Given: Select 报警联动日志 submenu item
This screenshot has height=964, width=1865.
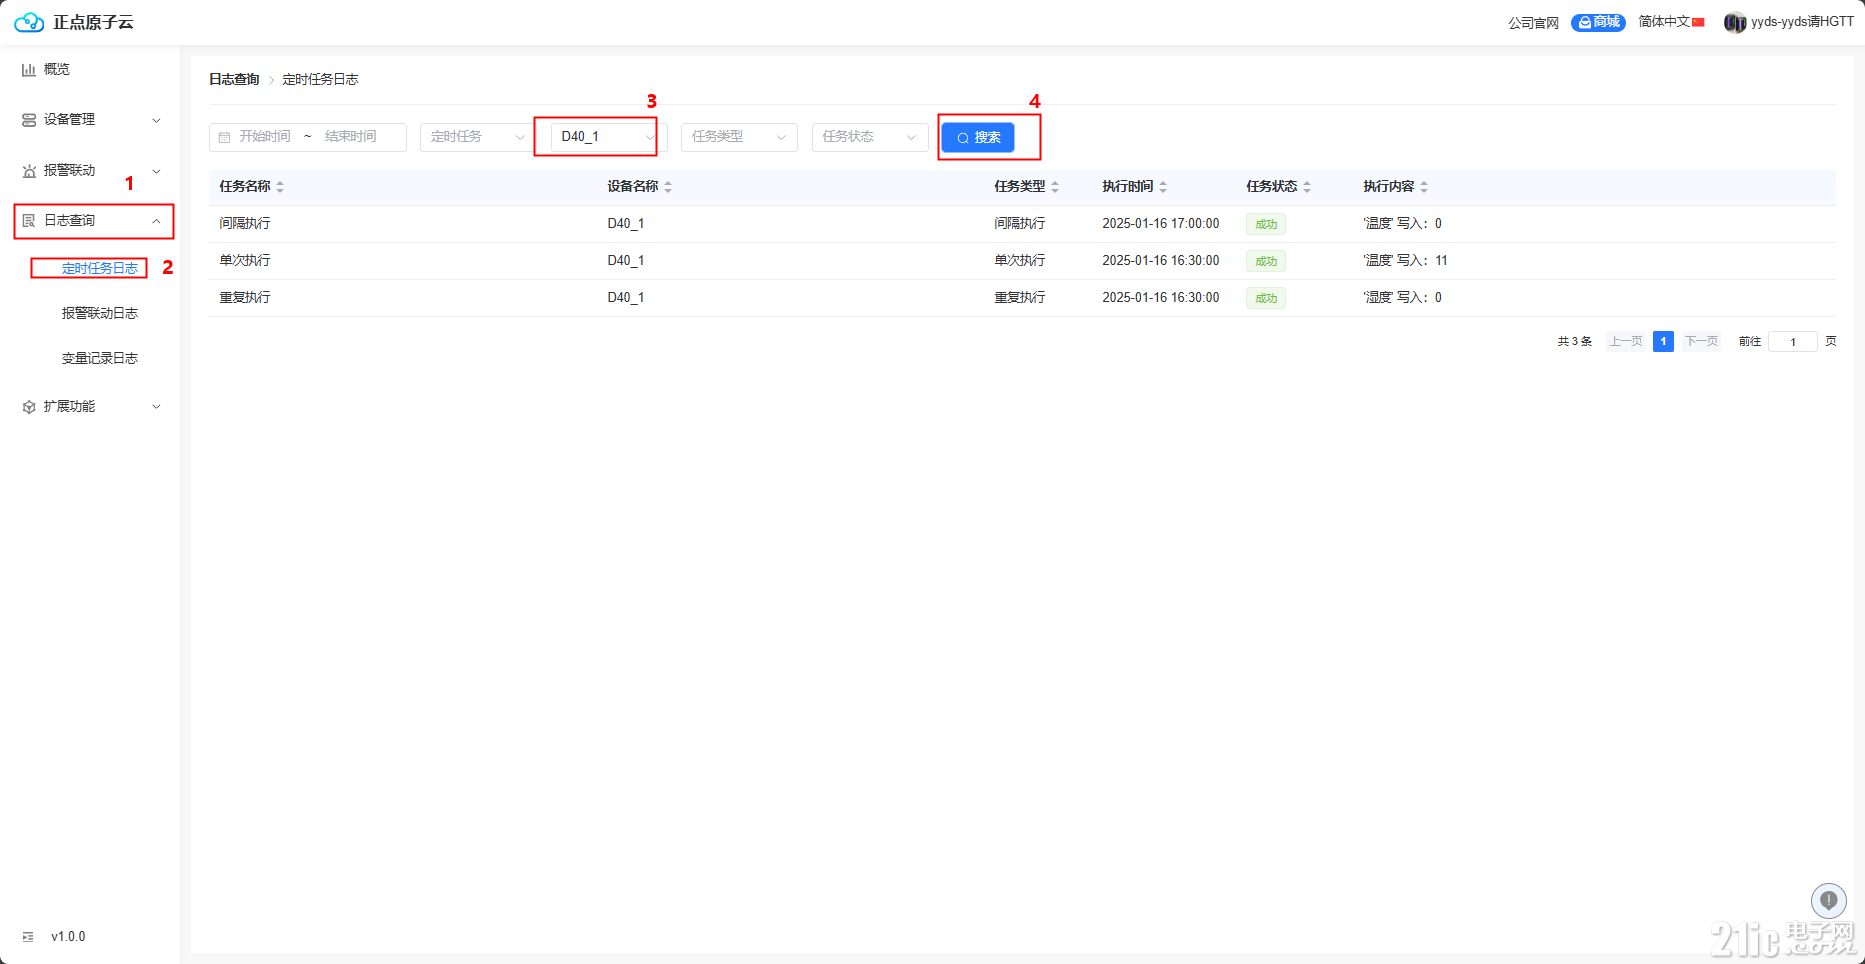Looking at the screenshot, I should pyautogui.click(x=100, y=313).
